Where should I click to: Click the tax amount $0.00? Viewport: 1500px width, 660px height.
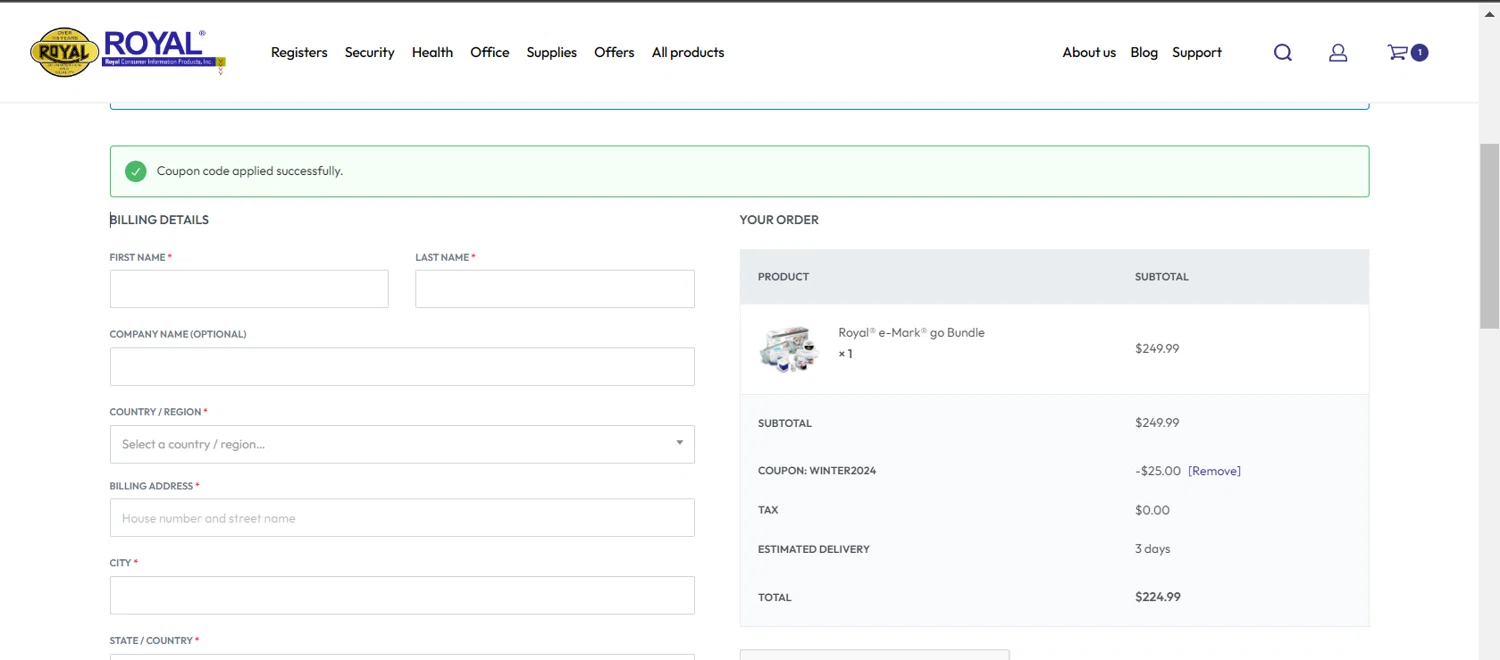[1152, 510]
